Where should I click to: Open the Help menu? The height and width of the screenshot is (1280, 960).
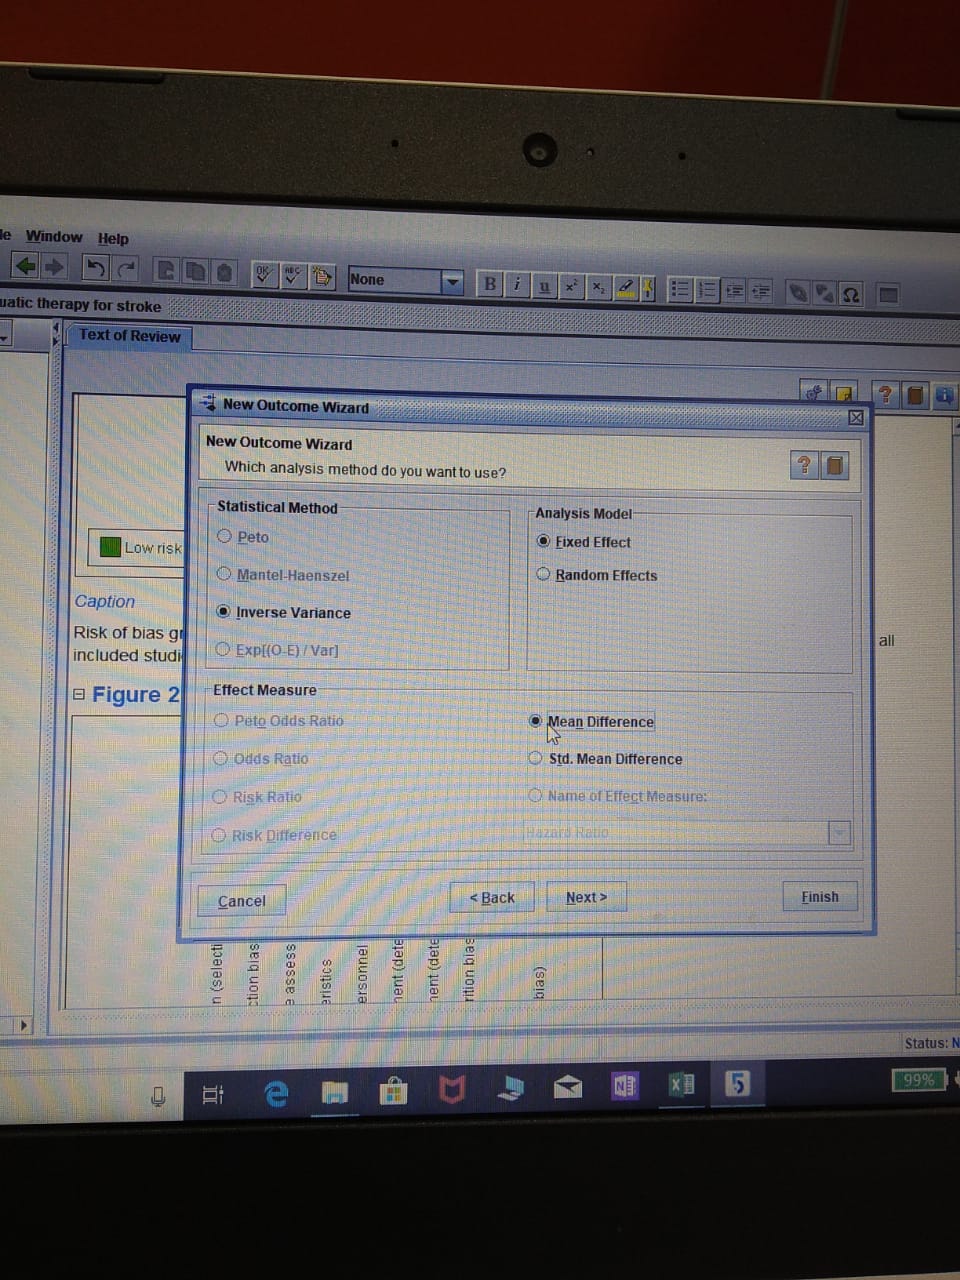[113, 239]
